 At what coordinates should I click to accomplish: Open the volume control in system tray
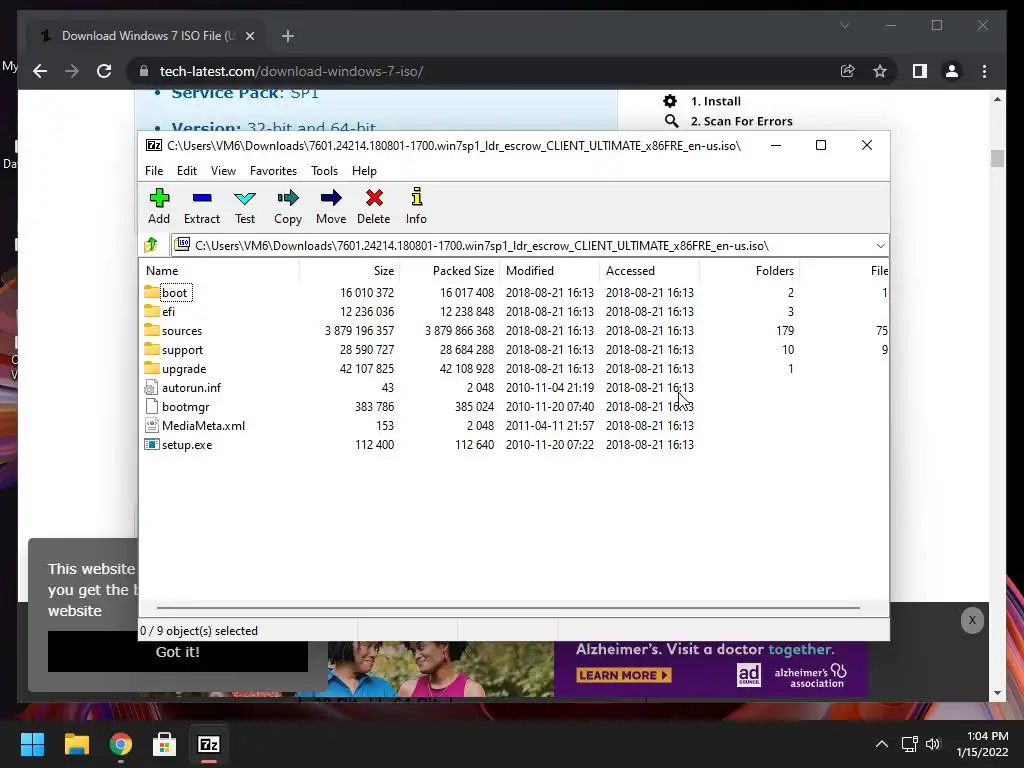tap(933, 744)
